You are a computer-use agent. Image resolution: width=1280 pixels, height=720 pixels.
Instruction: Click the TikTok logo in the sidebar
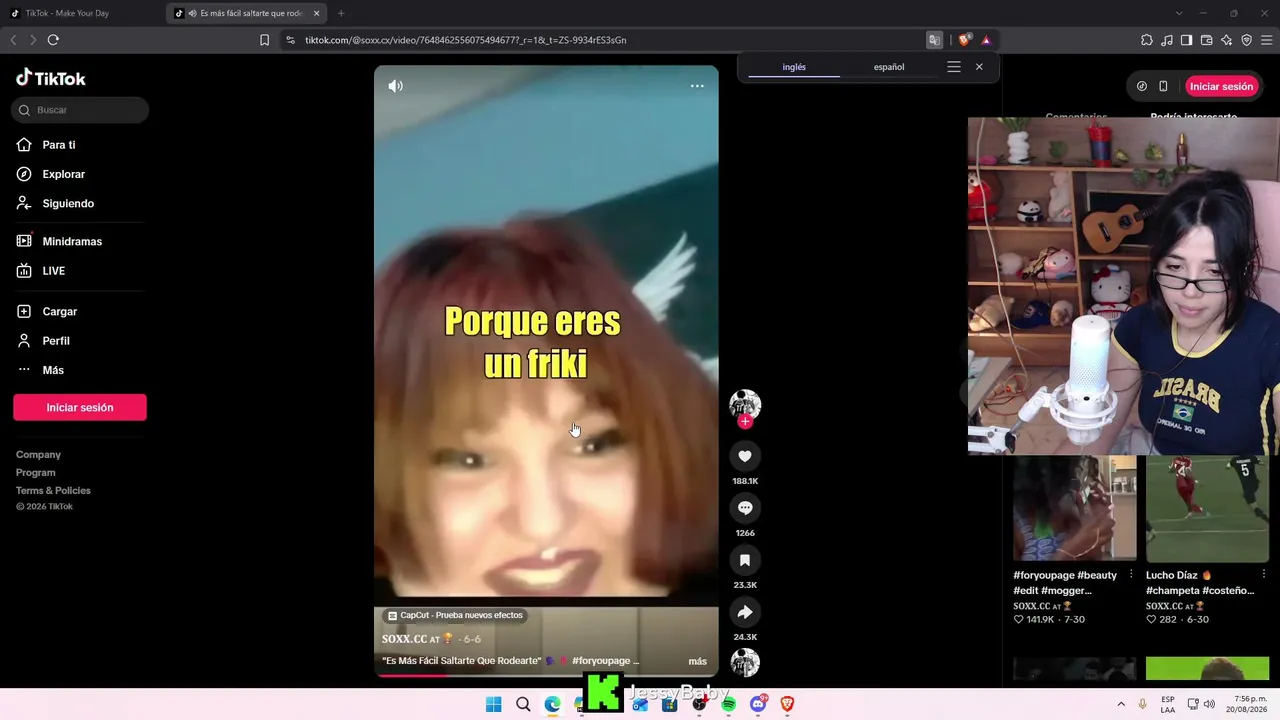pyautogui.click(x=51, y=78)
